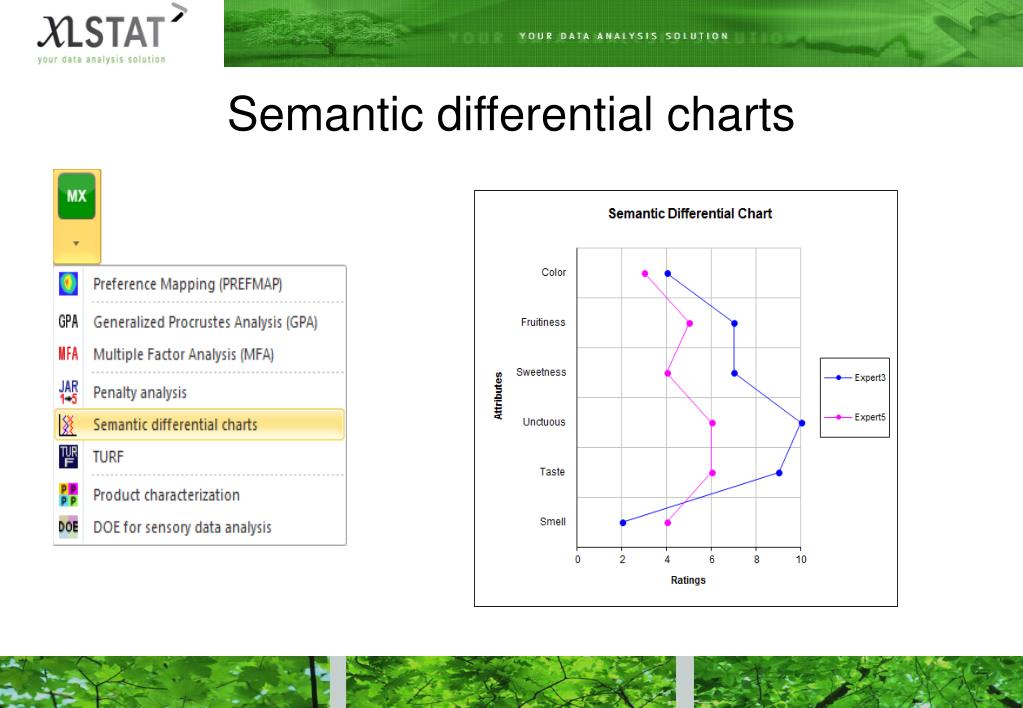The height and width of the screenshot is (708, 1023).
Task: Click the green MX button icon
Action: tap(76, 196)
